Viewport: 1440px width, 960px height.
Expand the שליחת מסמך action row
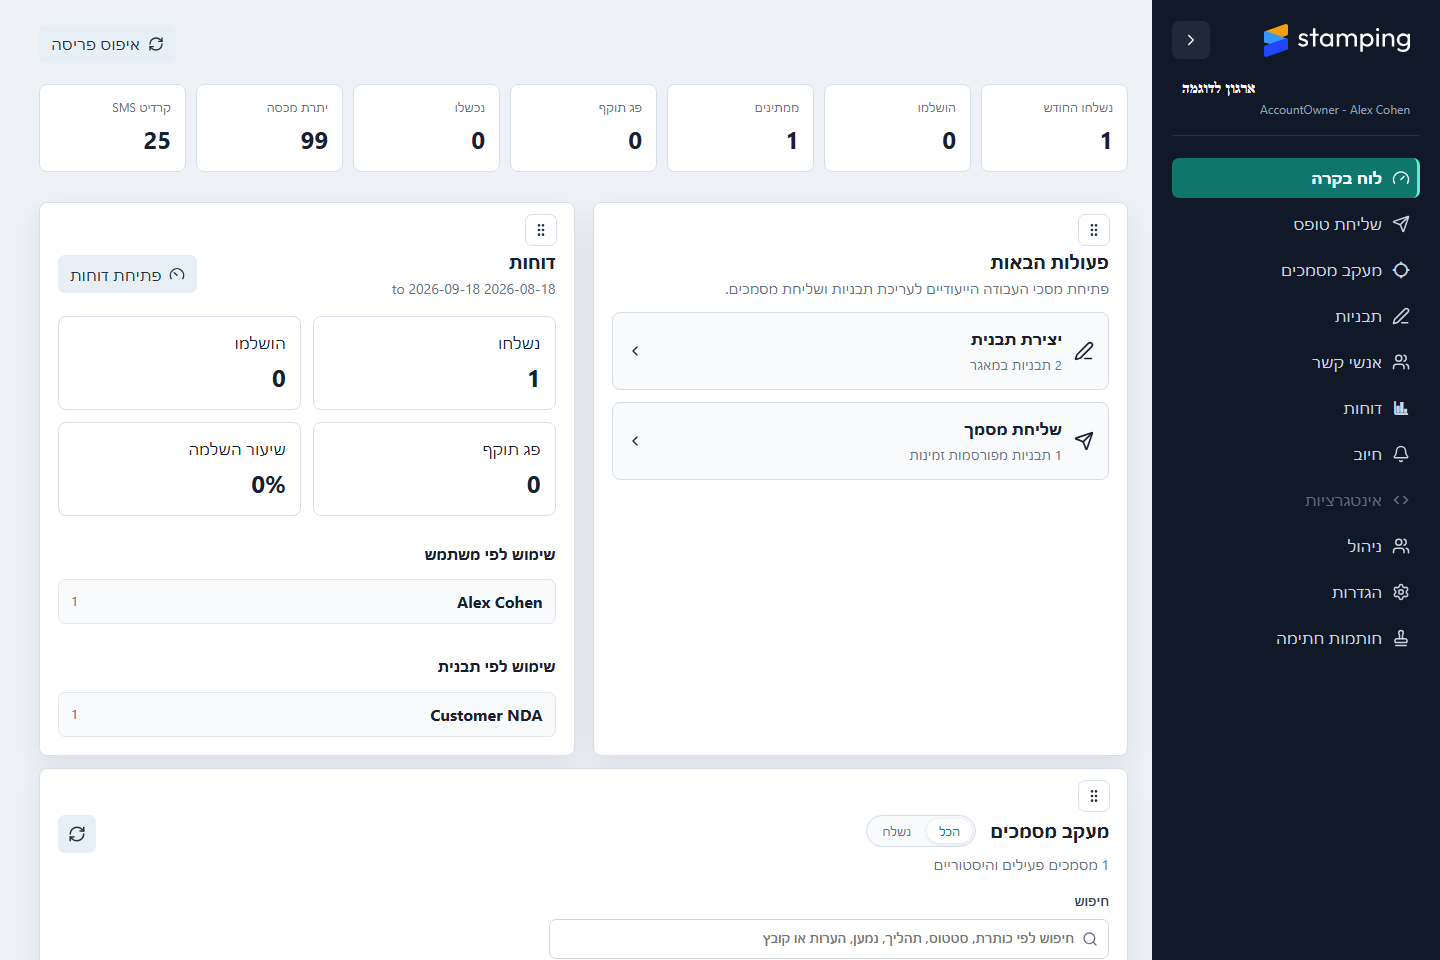pos(860,441)
